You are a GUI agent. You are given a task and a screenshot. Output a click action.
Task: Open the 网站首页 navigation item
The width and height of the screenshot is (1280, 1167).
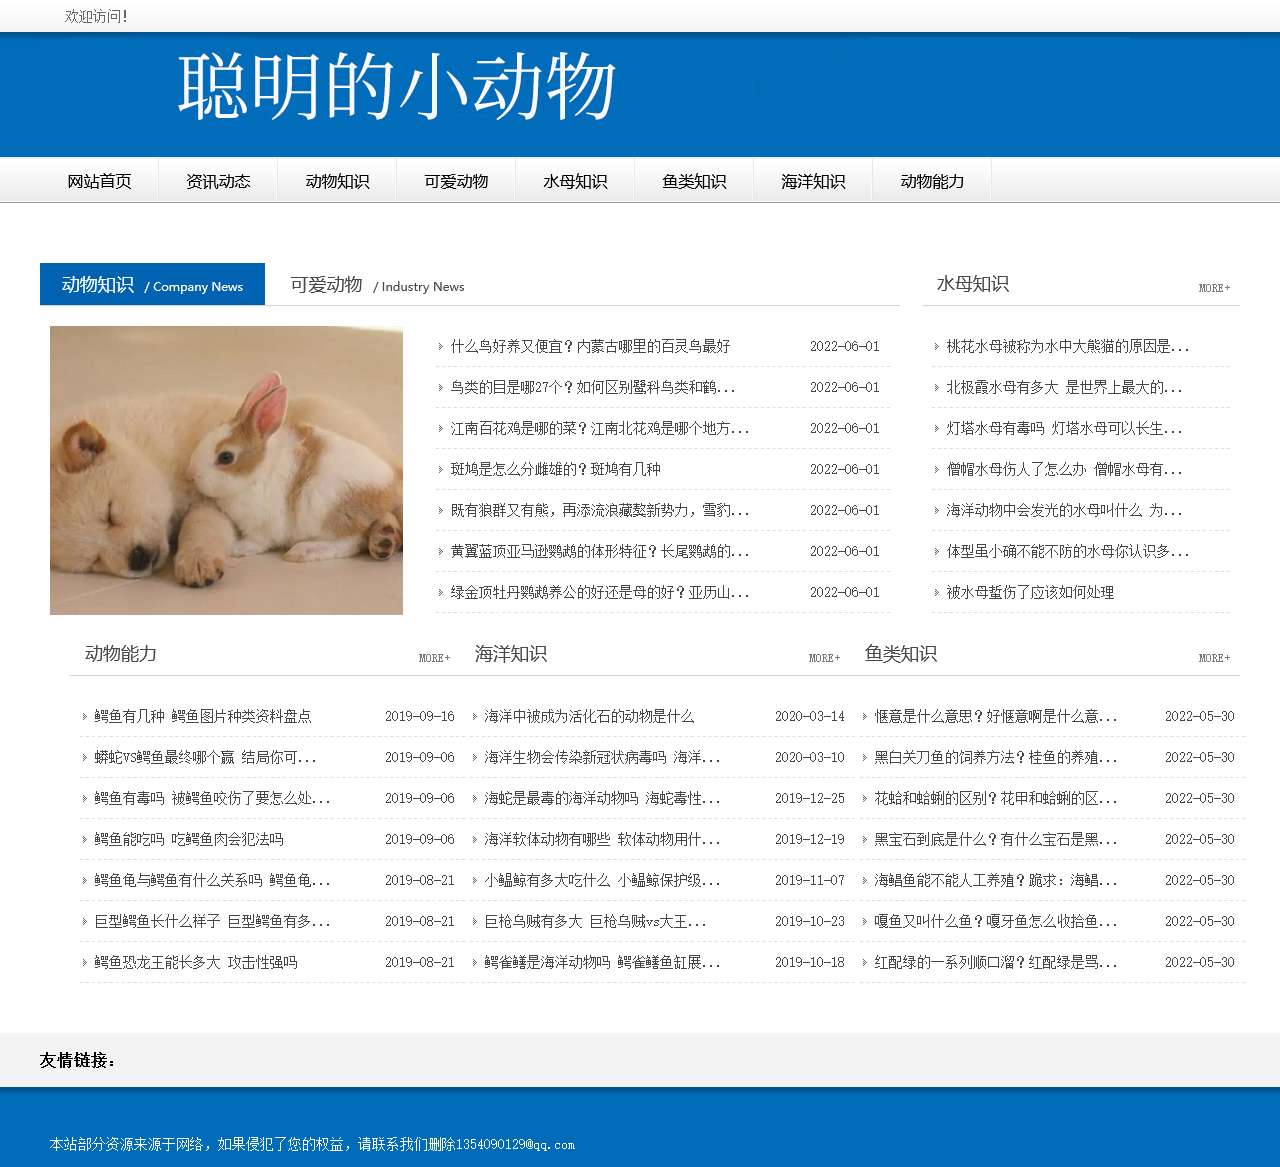point(100,181)
